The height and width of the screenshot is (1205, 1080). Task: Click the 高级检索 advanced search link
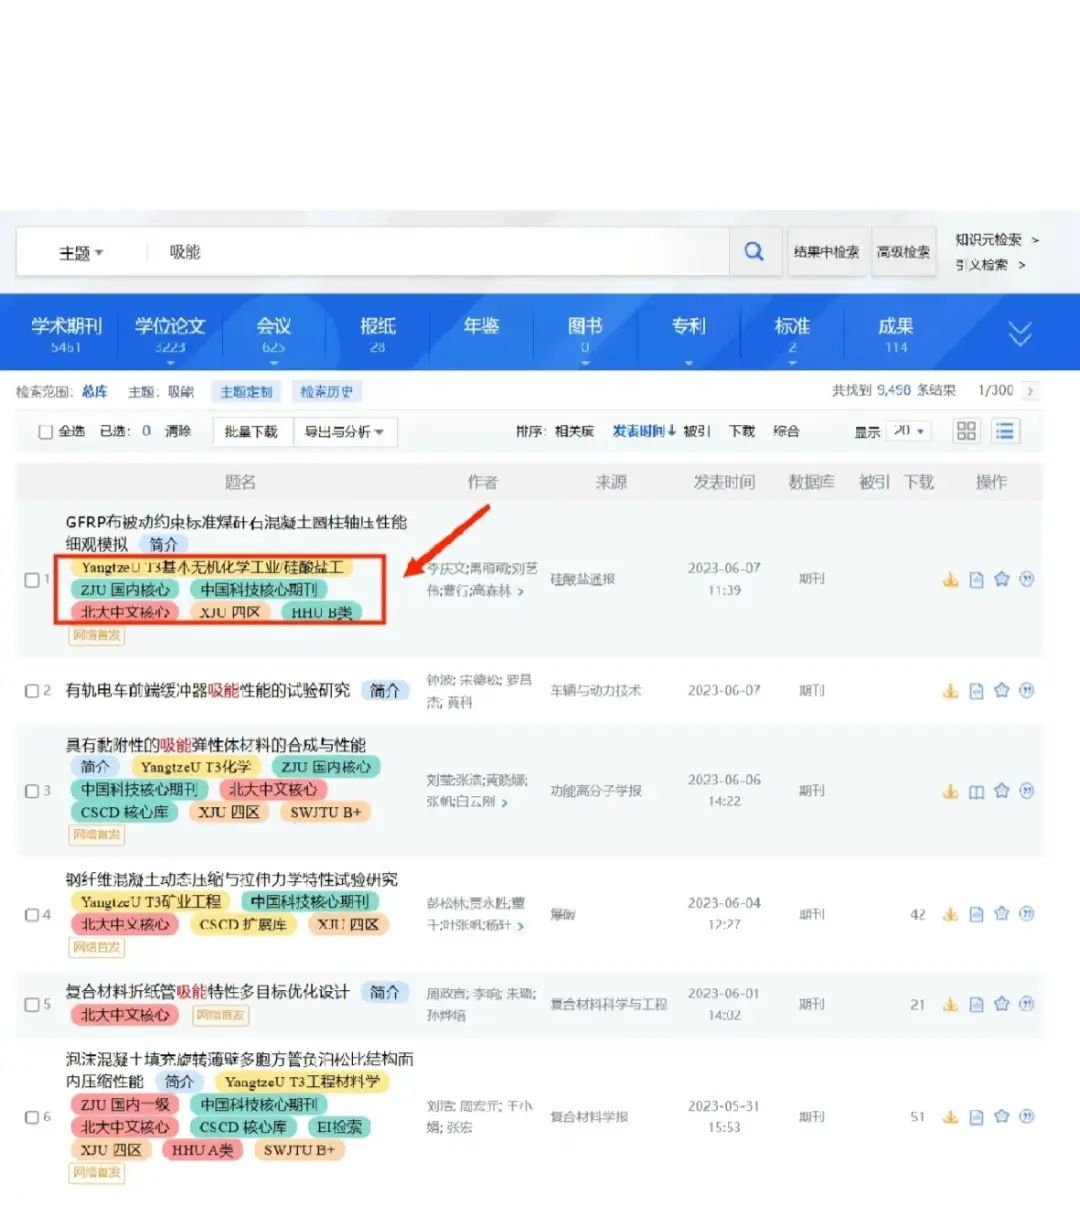click(903, 251)
